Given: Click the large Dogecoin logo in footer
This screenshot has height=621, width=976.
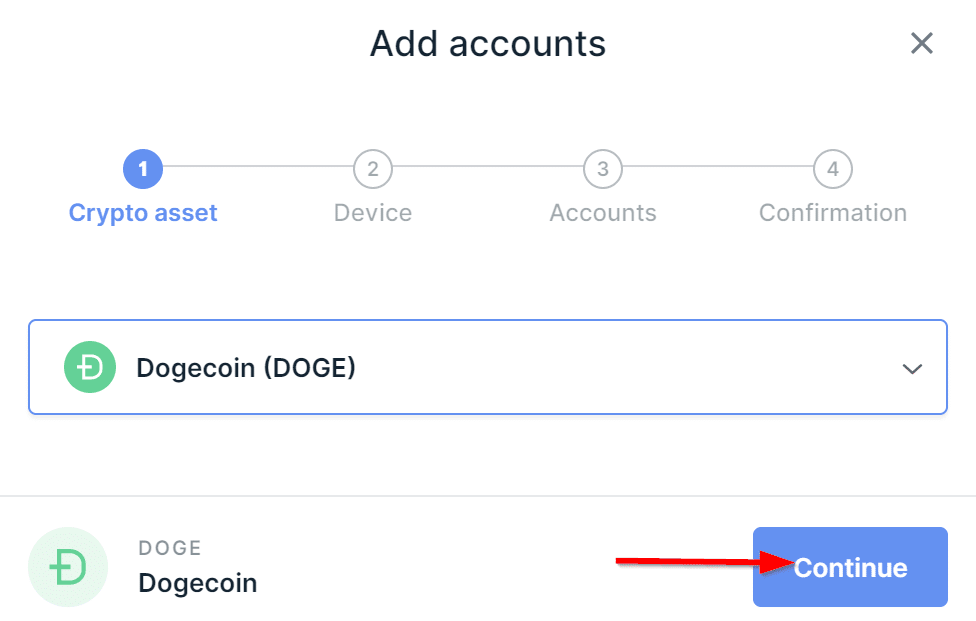Looking at the screenshot, I should pyautogui.click(x=68, y=567).
